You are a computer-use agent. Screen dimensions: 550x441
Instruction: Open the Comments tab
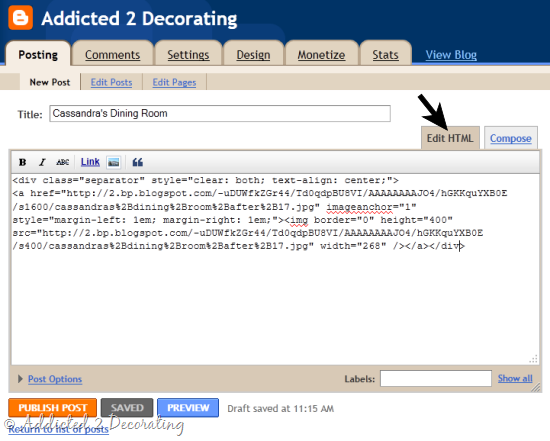pyautogui.click(x=112, y=55)
